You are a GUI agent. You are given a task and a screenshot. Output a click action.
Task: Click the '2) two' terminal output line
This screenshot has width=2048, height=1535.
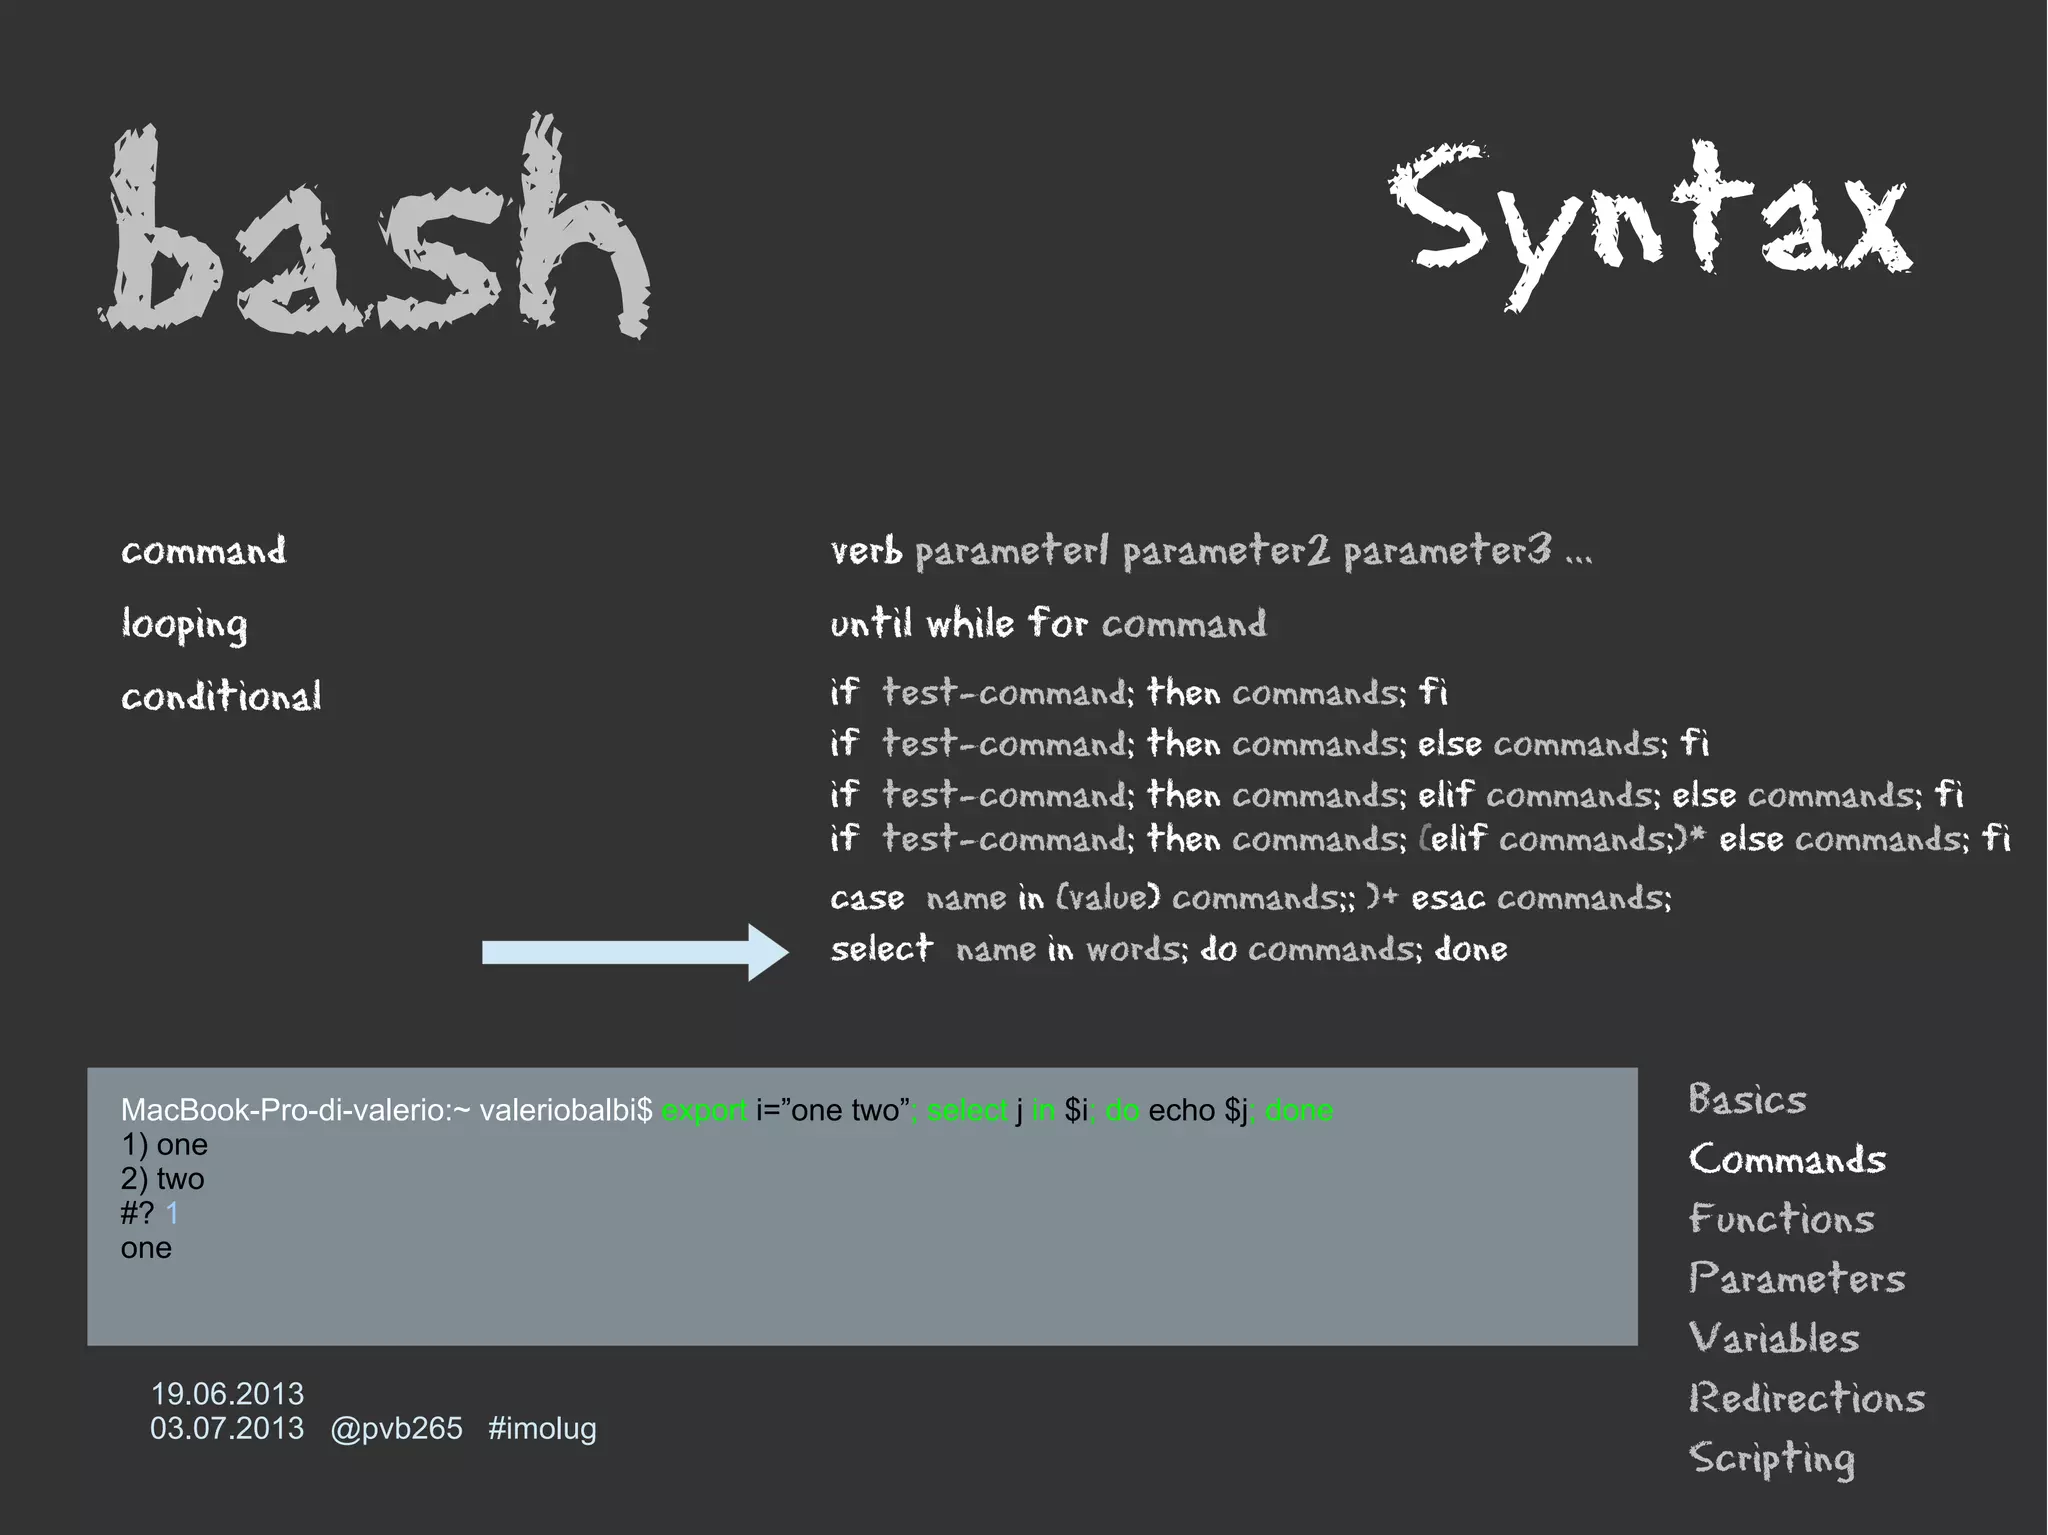pos(162,1179)
